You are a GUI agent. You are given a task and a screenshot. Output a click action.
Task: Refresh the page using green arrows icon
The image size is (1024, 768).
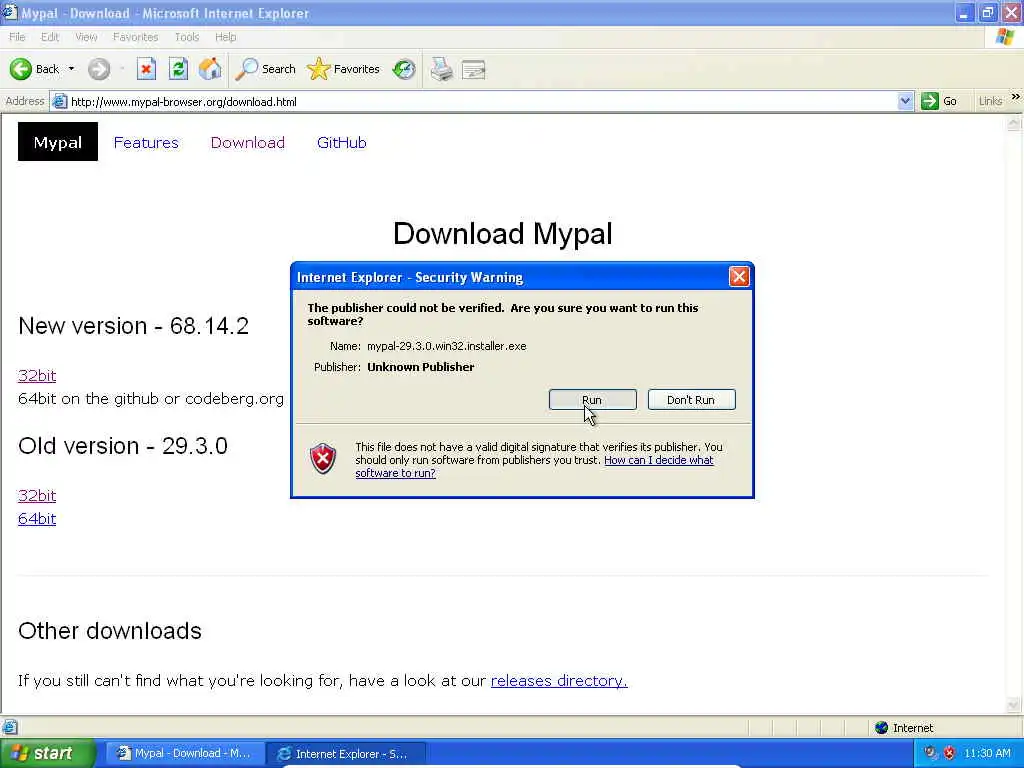pos(178,69)
